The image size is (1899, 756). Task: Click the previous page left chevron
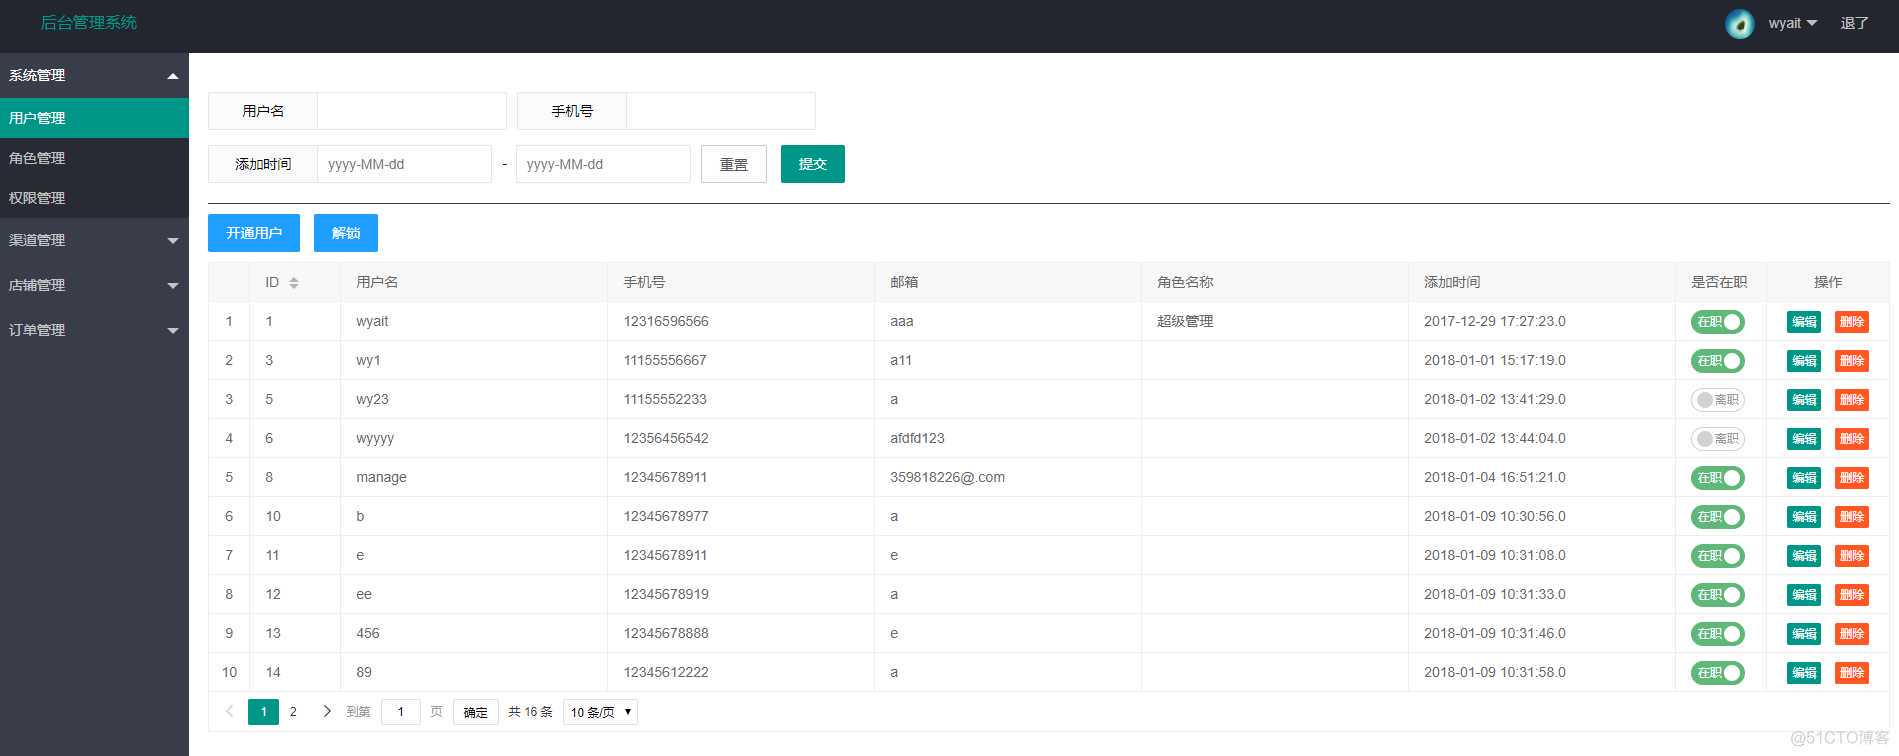(230, 712)
